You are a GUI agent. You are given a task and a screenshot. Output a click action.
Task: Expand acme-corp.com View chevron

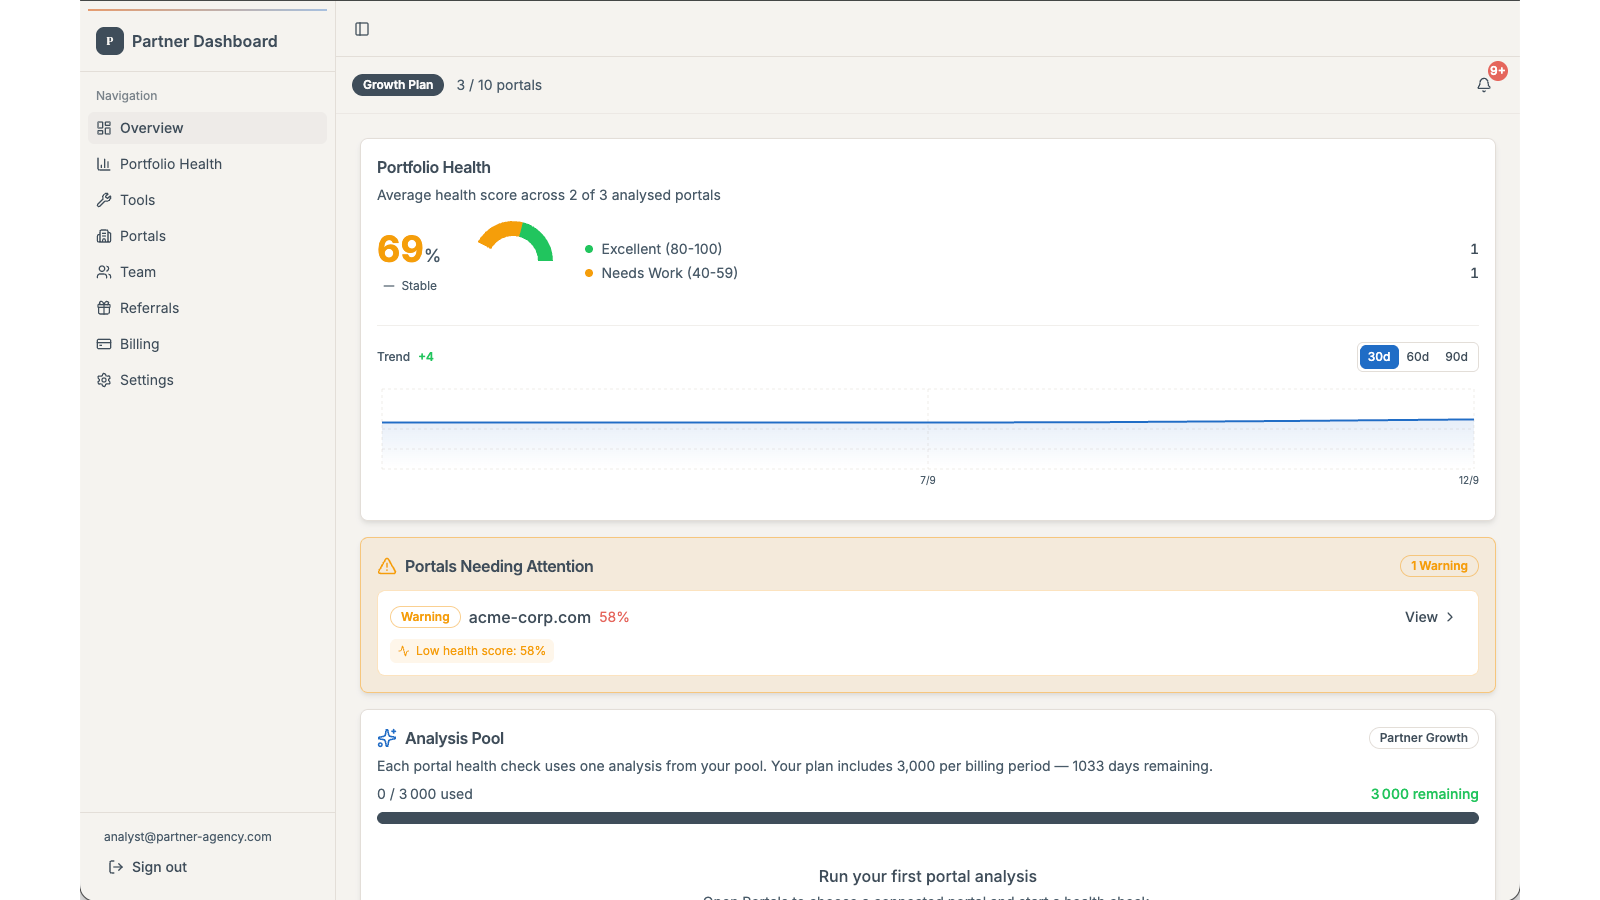pos(1450,617)
